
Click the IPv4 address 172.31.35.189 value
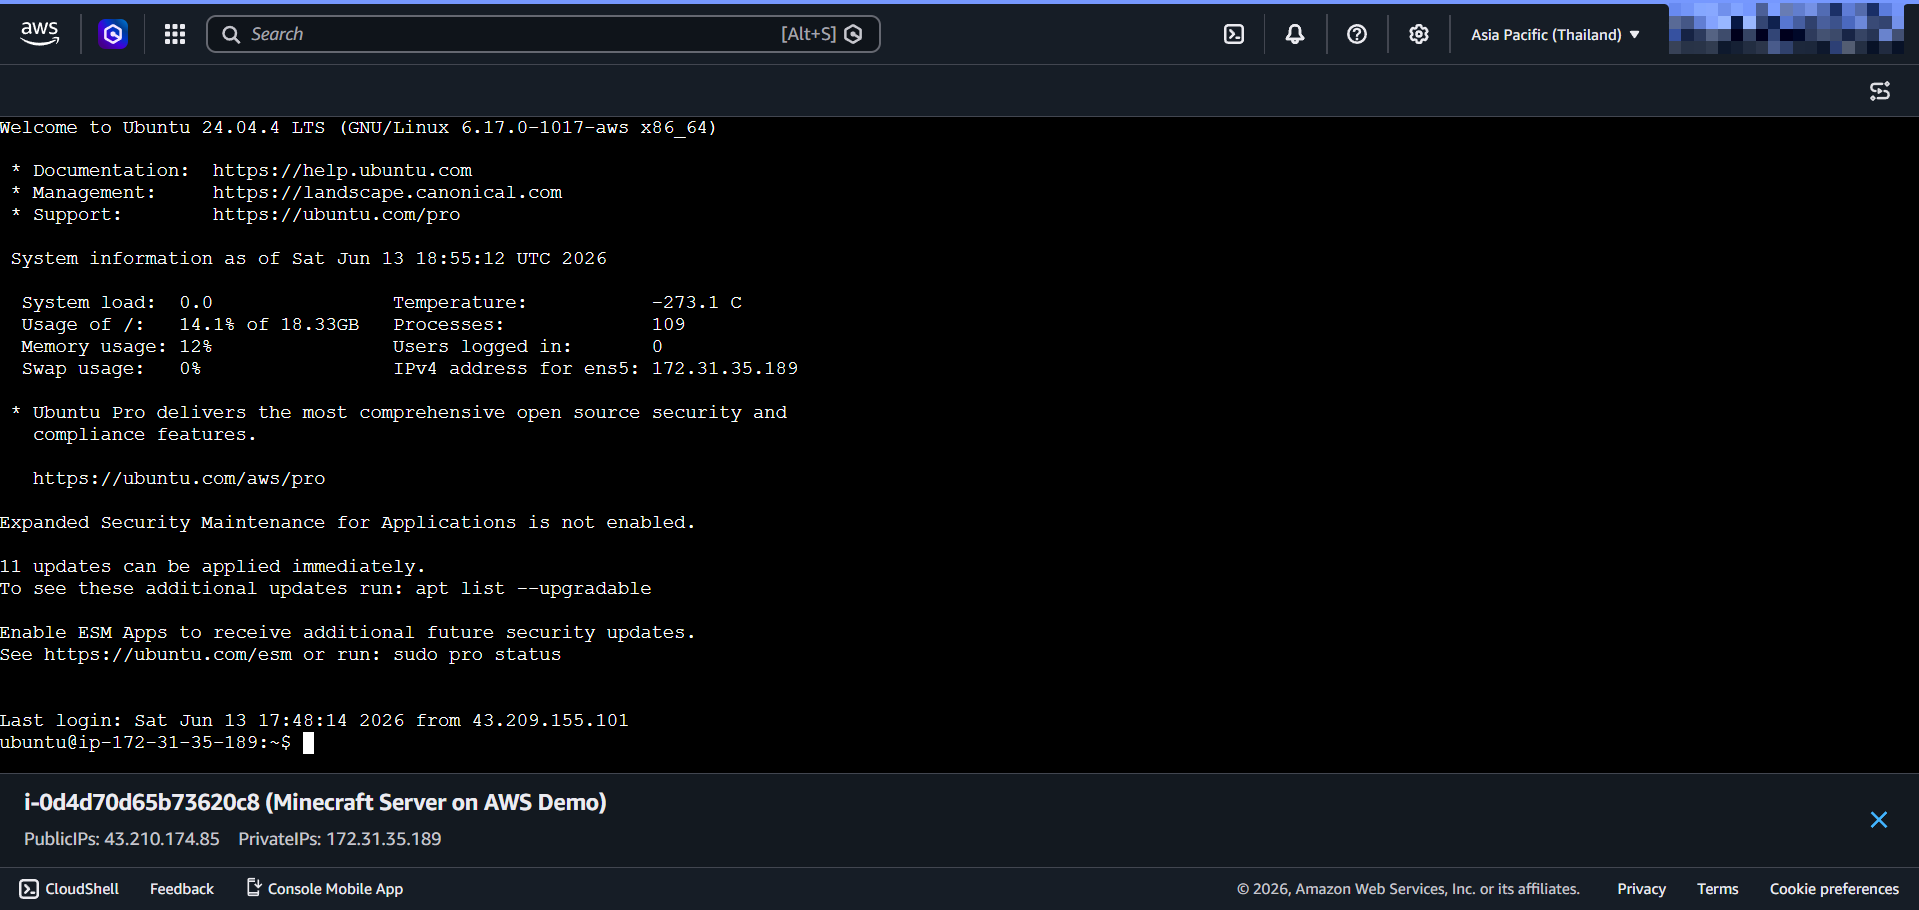[x=725, y=368]
